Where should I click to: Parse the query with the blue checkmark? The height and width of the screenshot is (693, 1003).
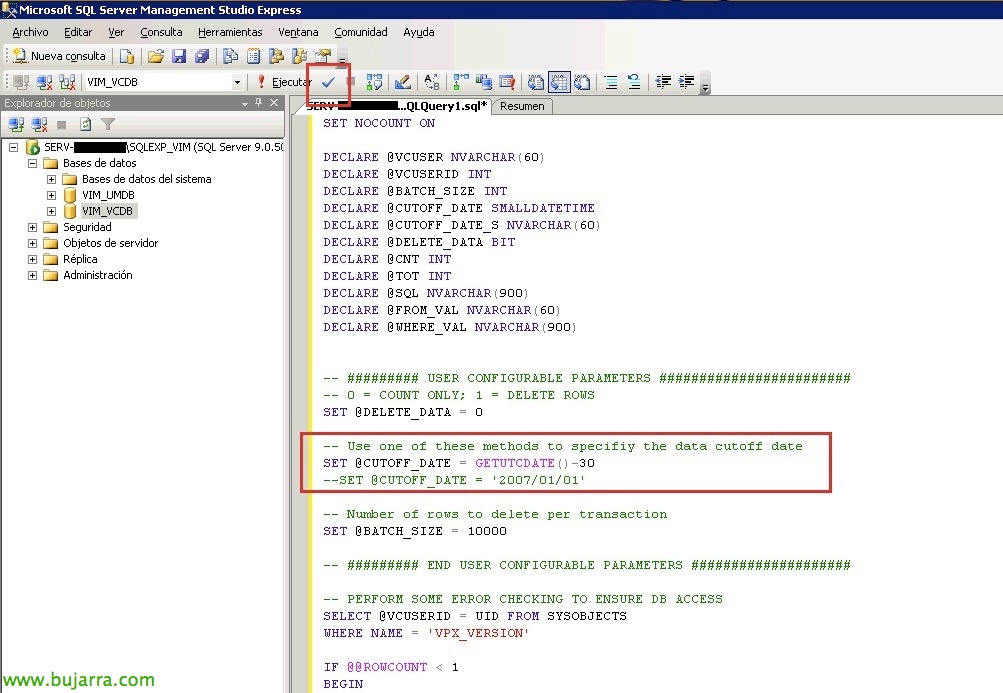click(x=328, y=82)
